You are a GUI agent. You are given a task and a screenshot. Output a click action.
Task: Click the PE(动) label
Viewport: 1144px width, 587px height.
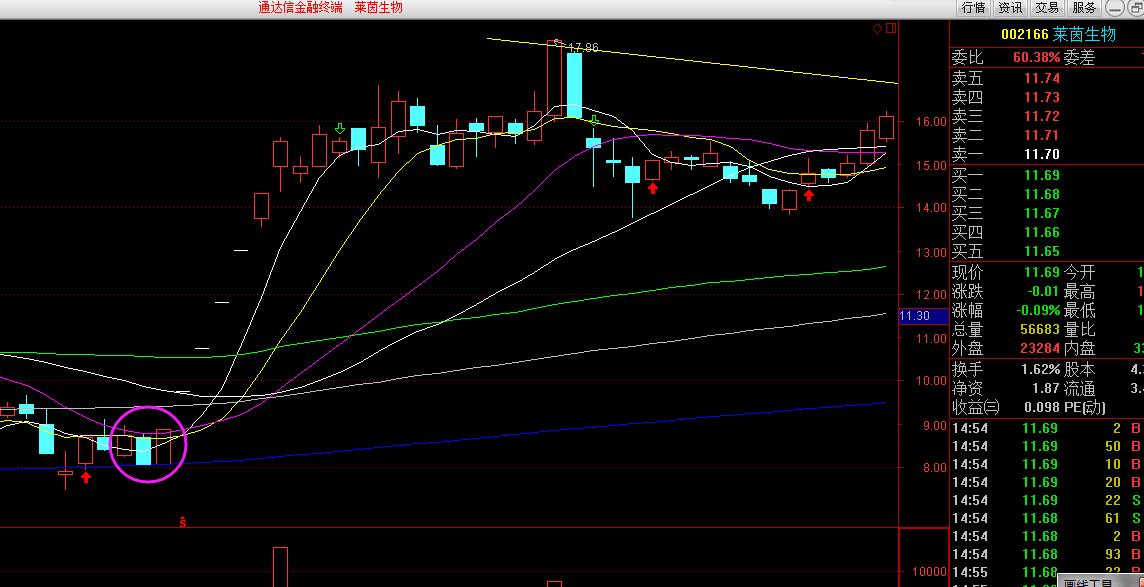[1085, 408]
